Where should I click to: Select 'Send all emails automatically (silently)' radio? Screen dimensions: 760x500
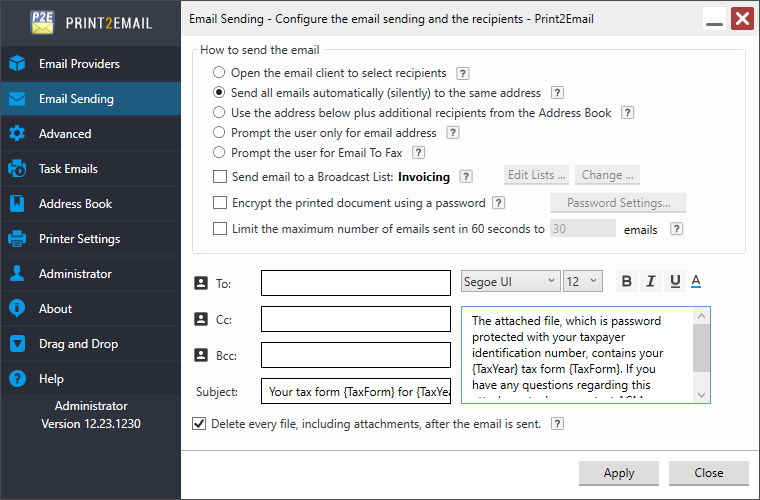[219, 92]
